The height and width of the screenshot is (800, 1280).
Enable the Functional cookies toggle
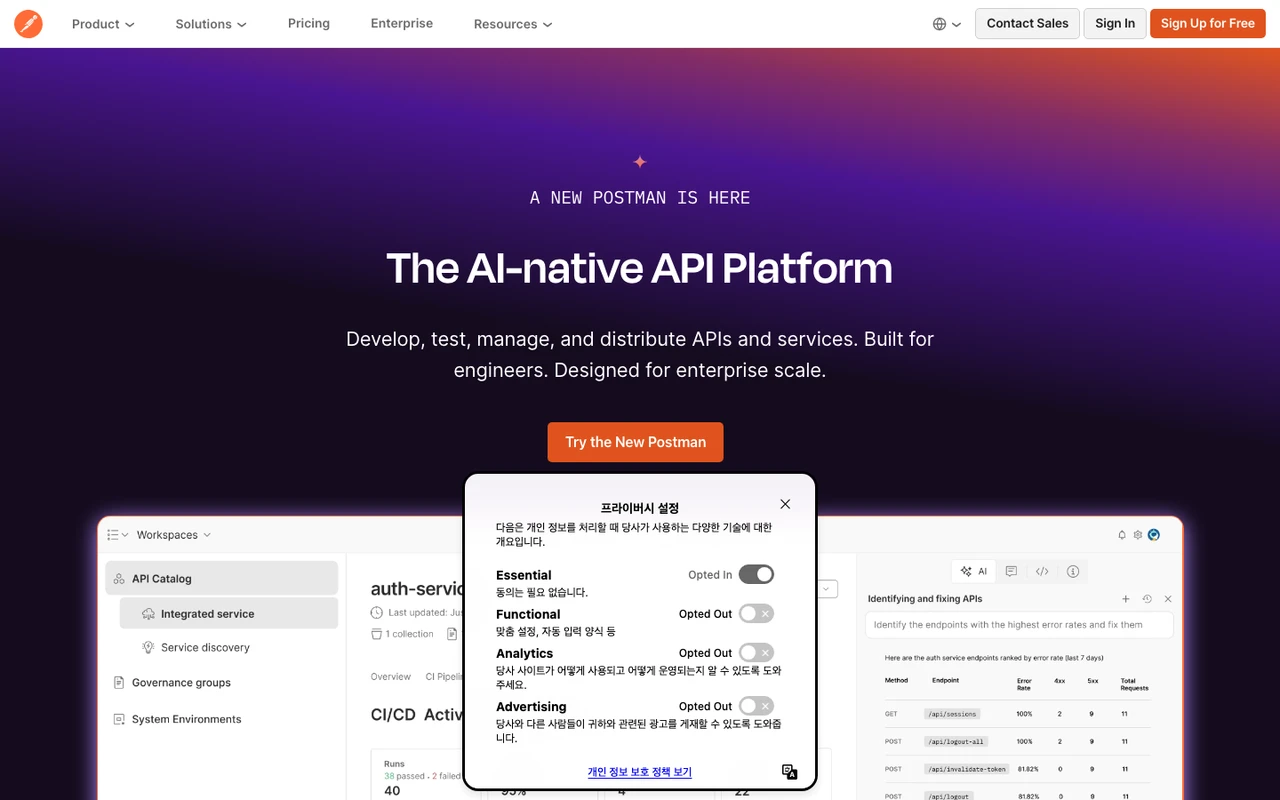(x=756, y=613)
